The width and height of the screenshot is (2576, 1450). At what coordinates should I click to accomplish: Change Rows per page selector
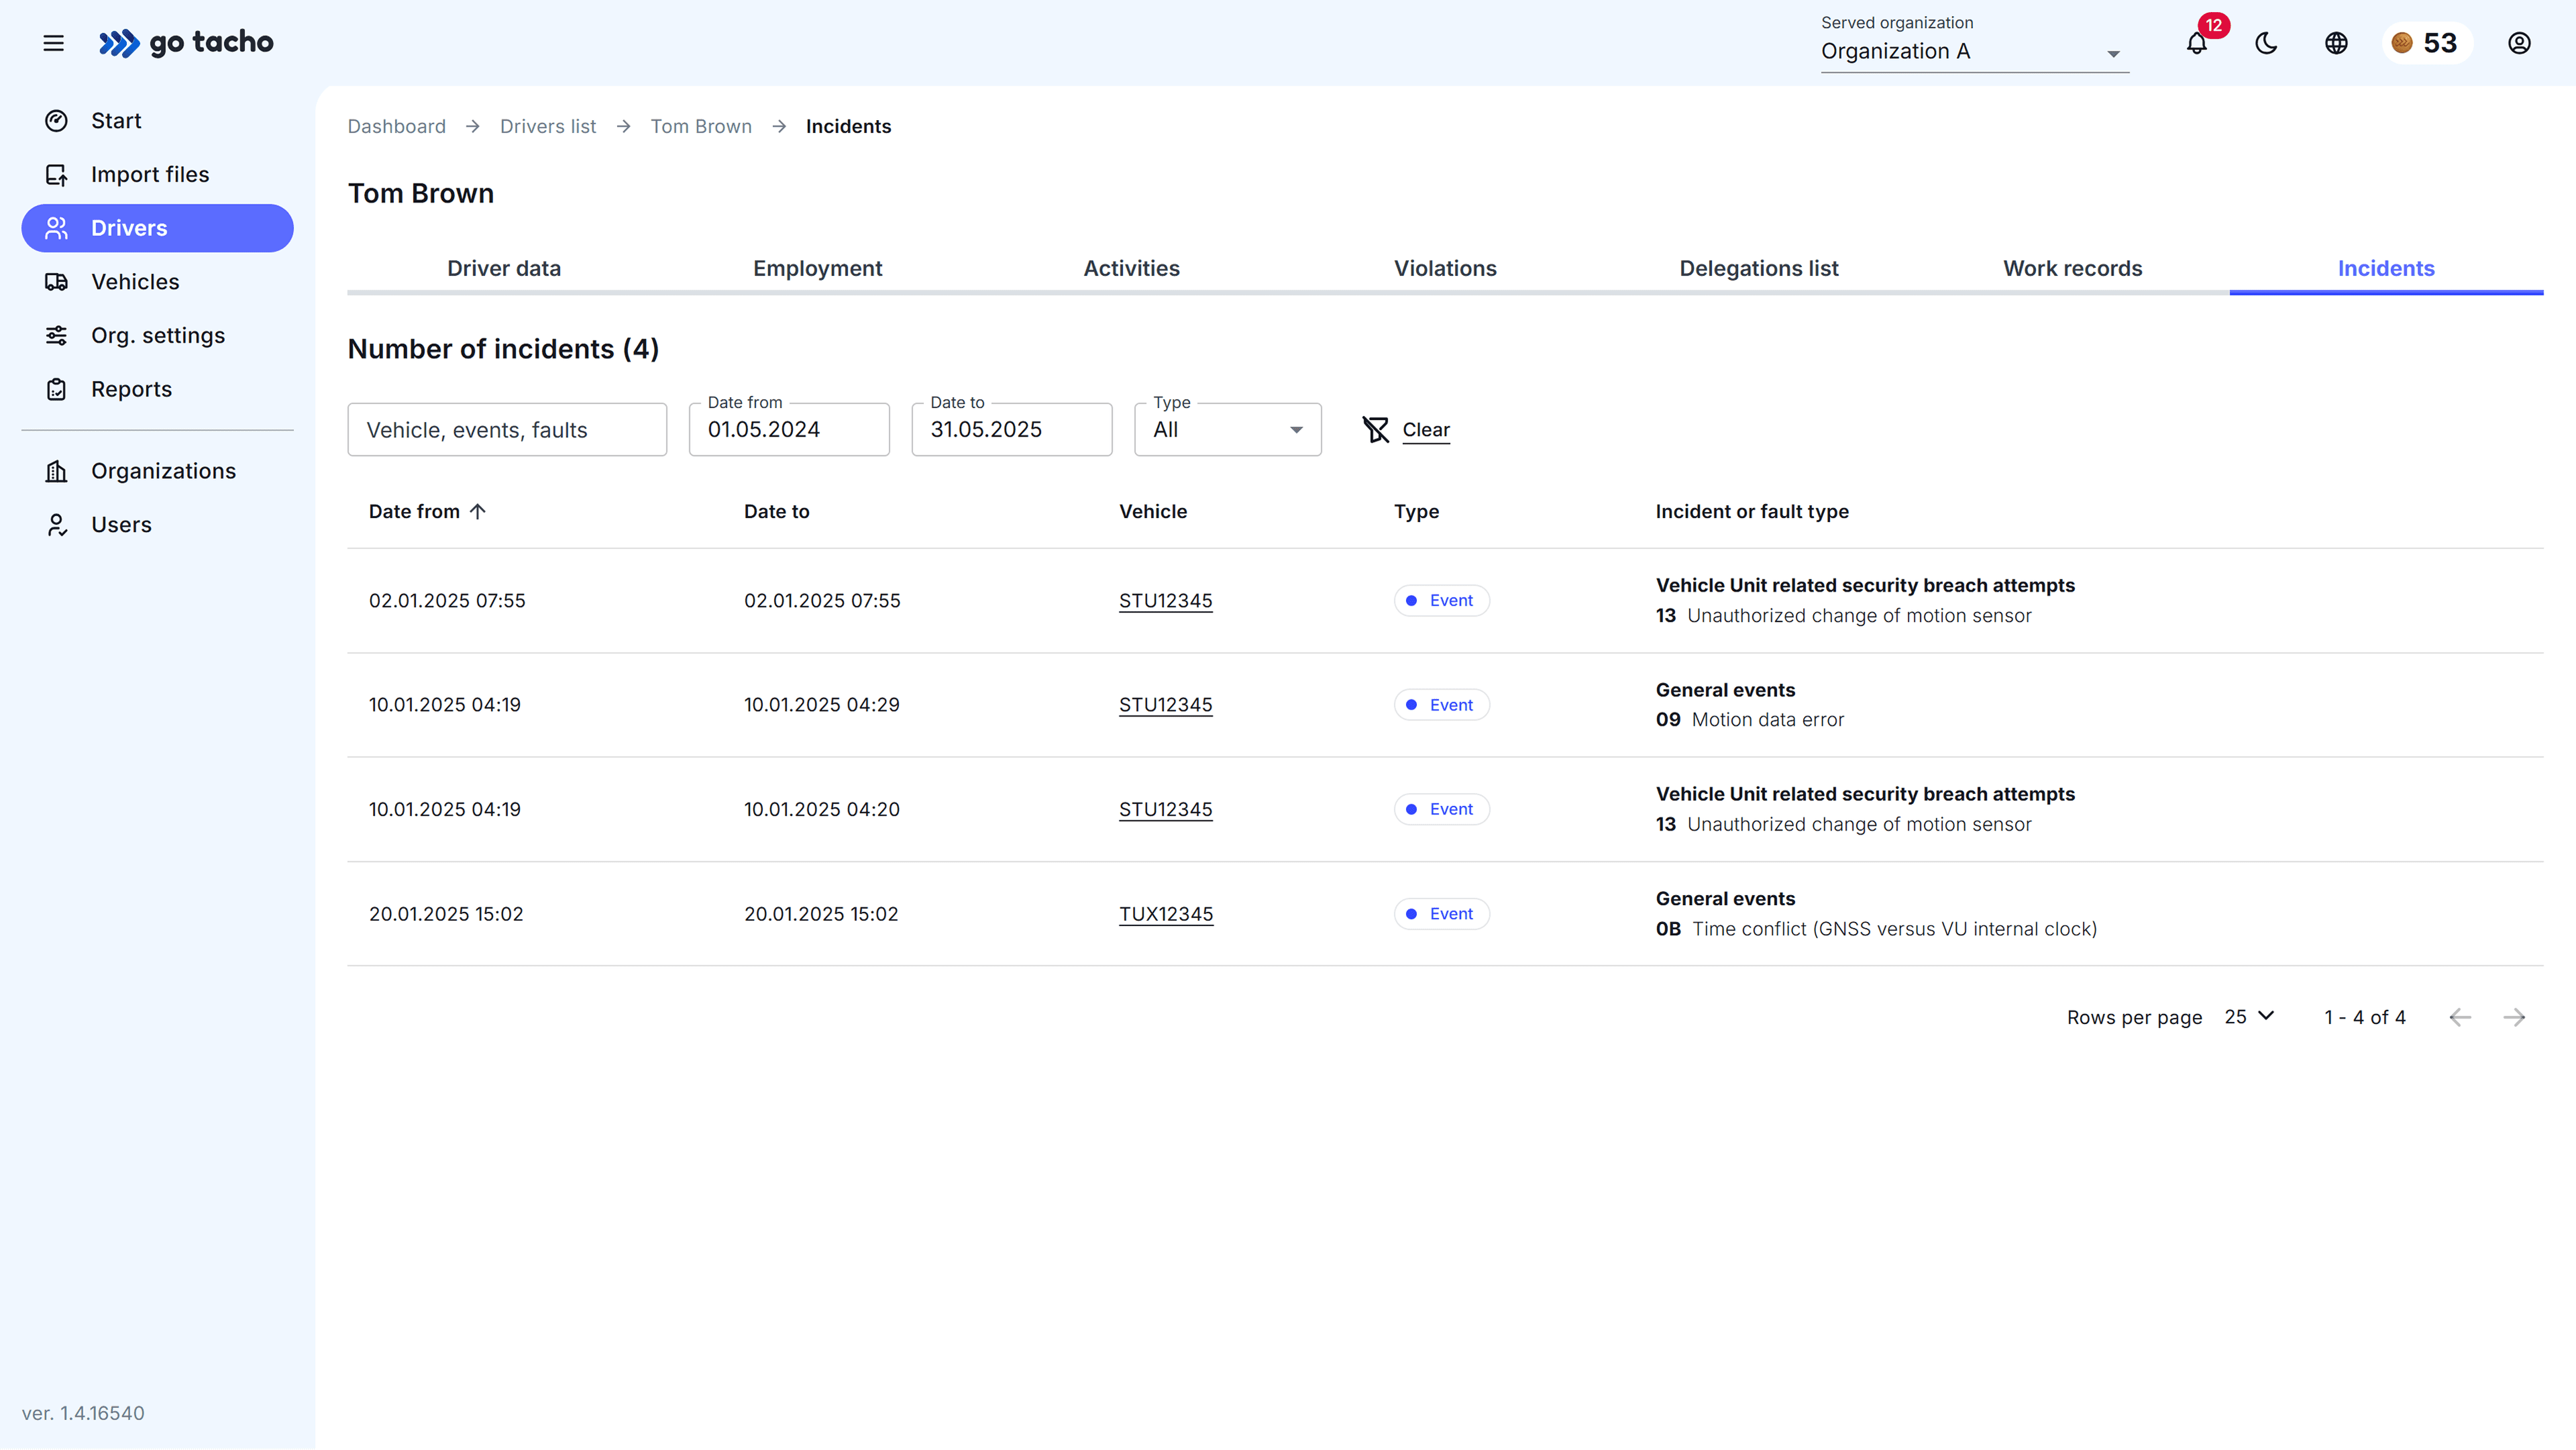(x=2250, y=1016)
